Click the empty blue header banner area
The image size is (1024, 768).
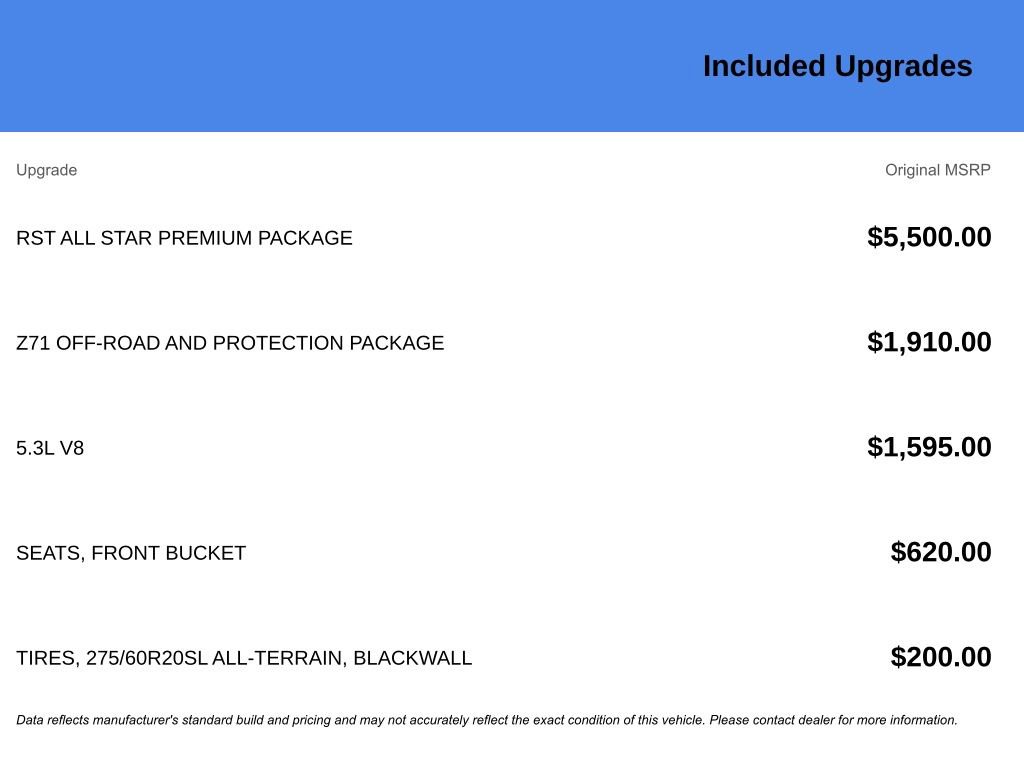coord(300,66)
